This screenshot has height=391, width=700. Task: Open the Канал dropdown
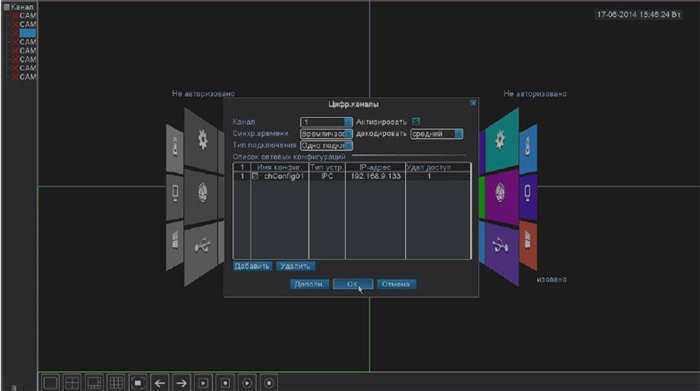[x=326, y=122]
